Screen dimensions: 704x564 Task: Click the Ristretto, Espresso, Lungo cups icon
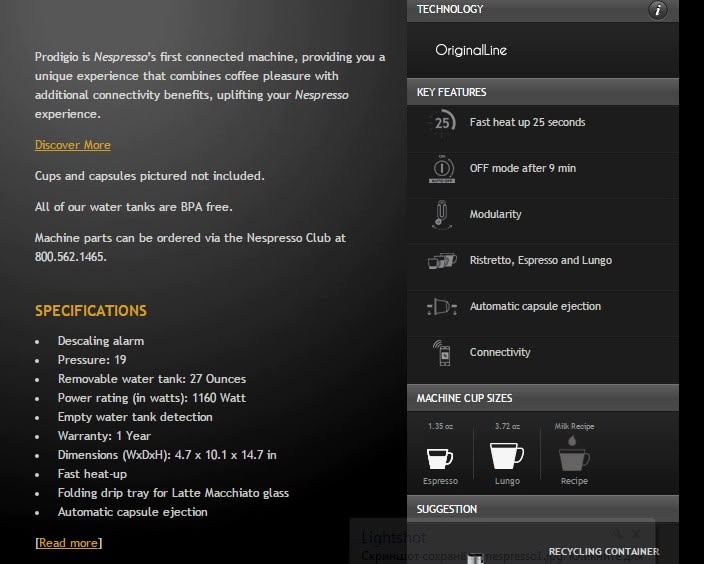click(x=442, y=260)
